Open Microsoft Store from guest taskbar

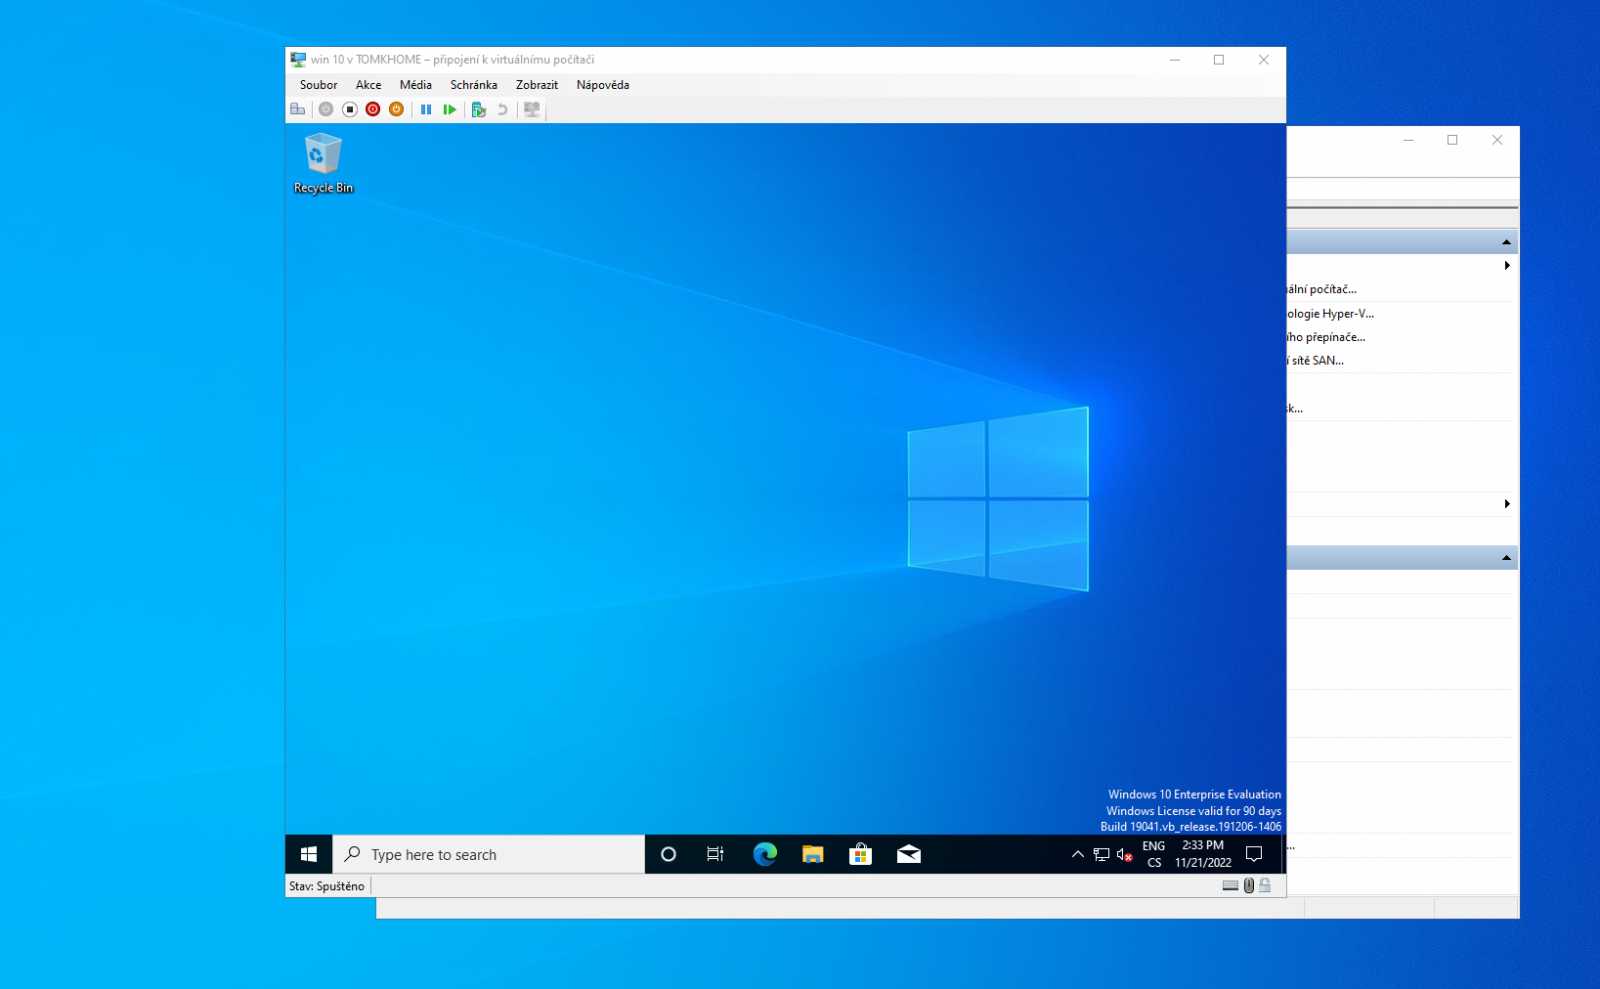click(861, 854)
